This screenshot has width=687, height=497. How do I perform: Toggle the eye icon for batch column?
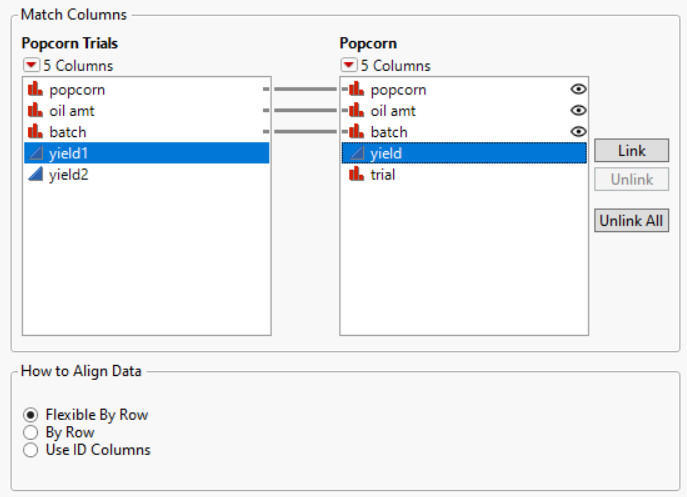tap(577, 132)
